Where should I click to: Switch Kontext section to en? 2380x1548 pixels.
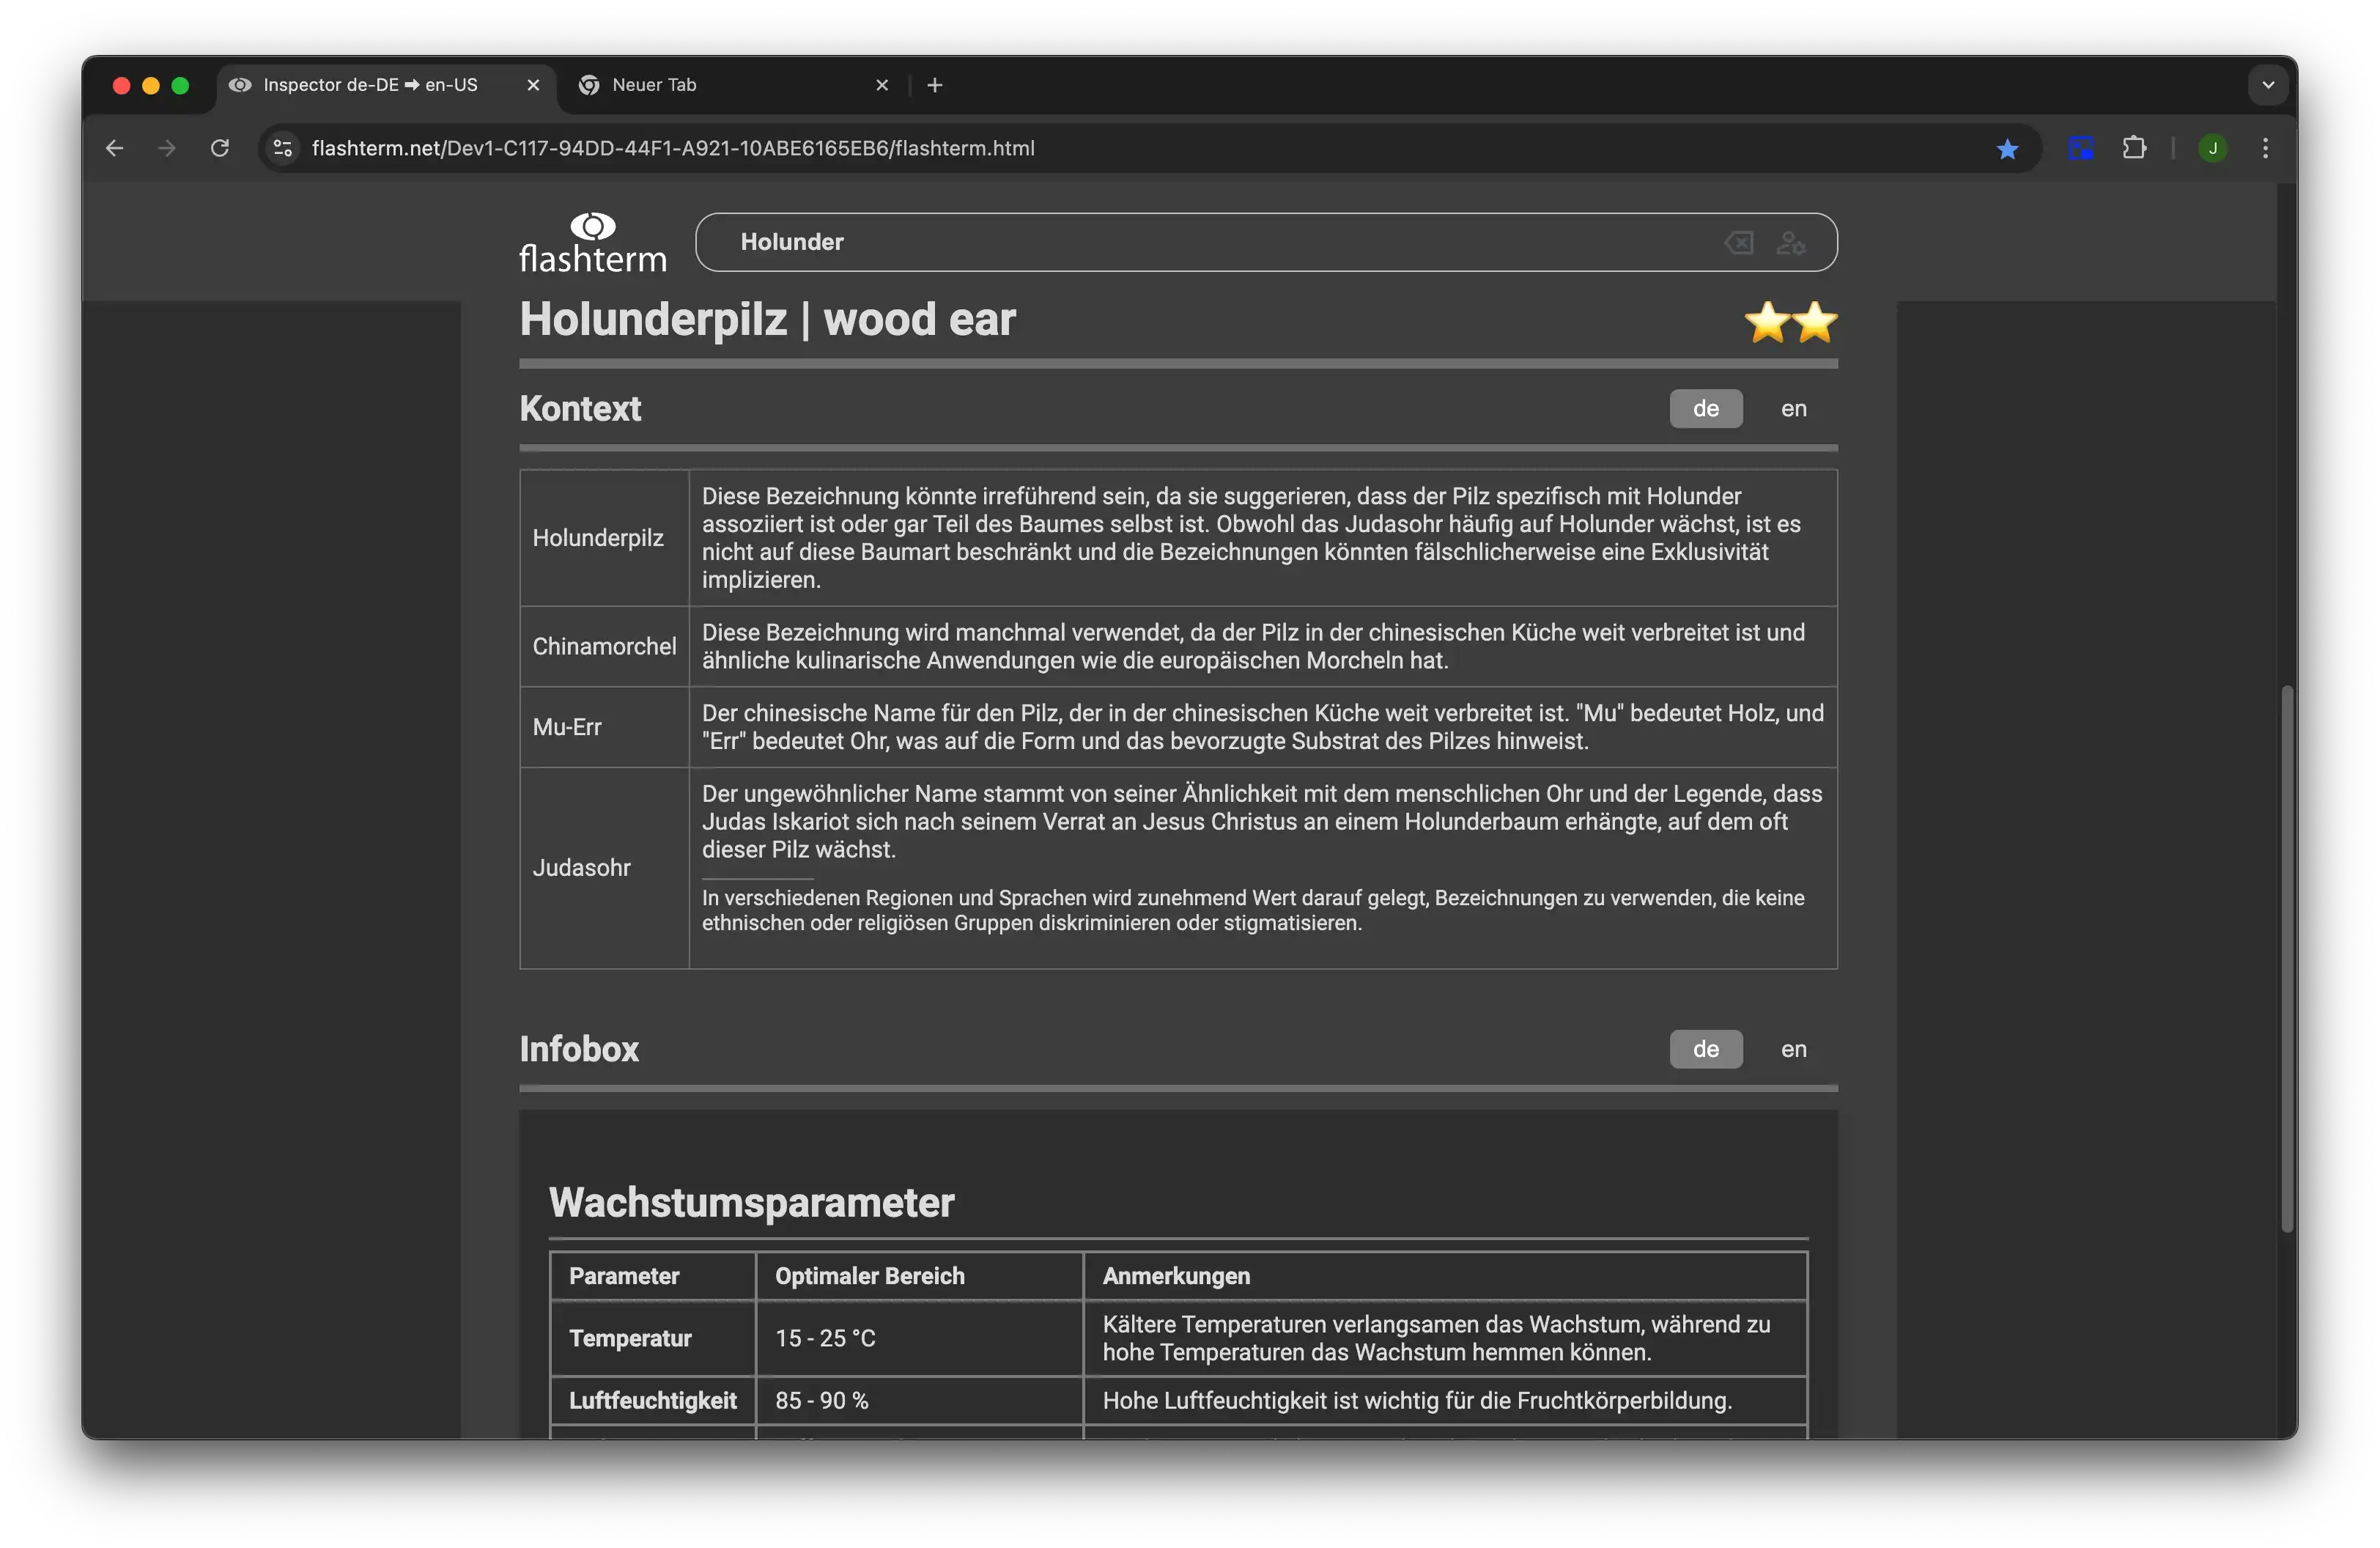coord(1793,409)
